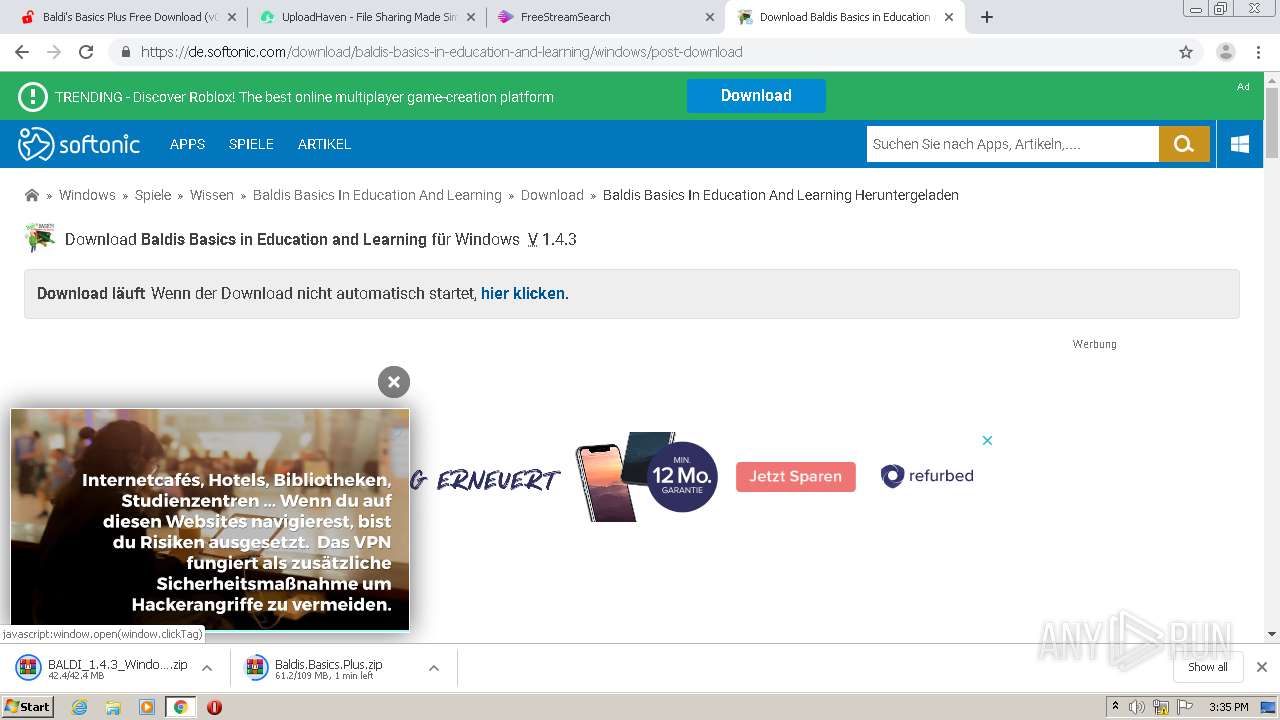Click the taskbar clock showing 3:35 PM
Image resolution: width=1280 pixels, height=720 pixels.
[1228, 707]
